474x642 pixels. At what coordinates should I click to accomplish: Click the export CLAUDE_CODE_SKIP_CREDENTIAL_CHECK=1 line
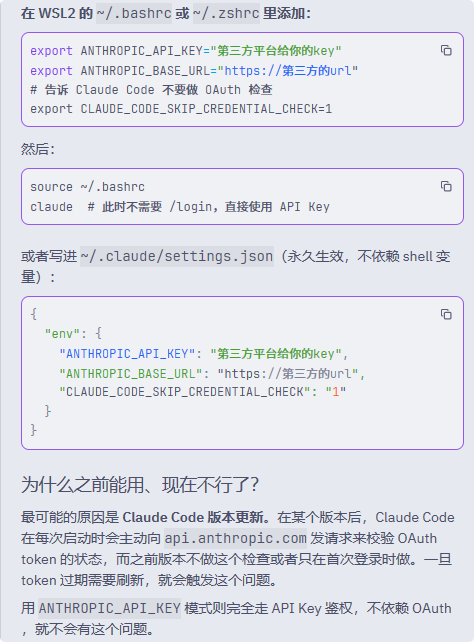tap(181, 109)
